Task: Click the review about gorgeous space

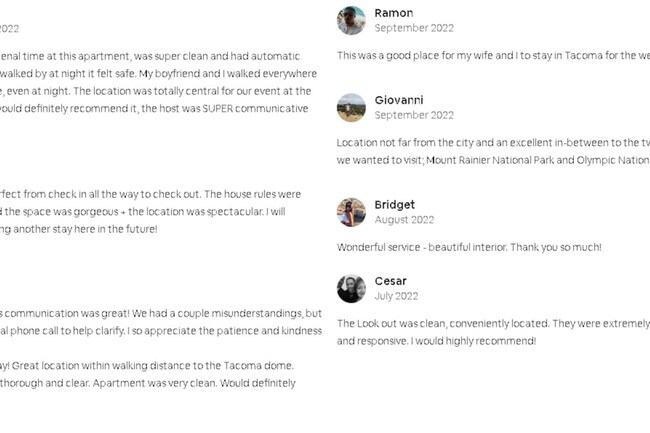Action: click(x=150, y=211)
